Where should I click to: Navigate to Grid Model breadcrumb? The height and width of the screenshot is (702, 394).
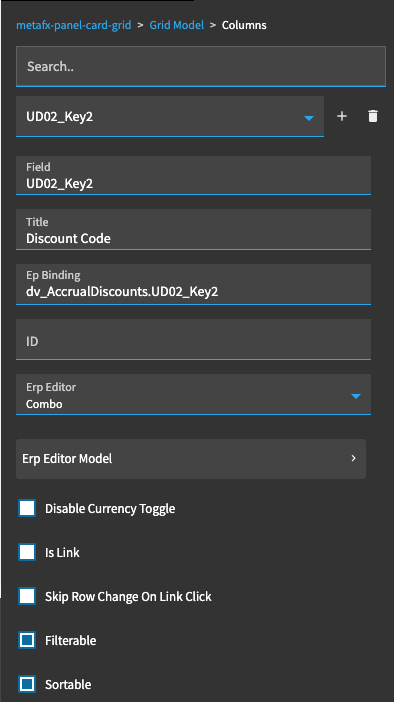(x=176, y=25)
